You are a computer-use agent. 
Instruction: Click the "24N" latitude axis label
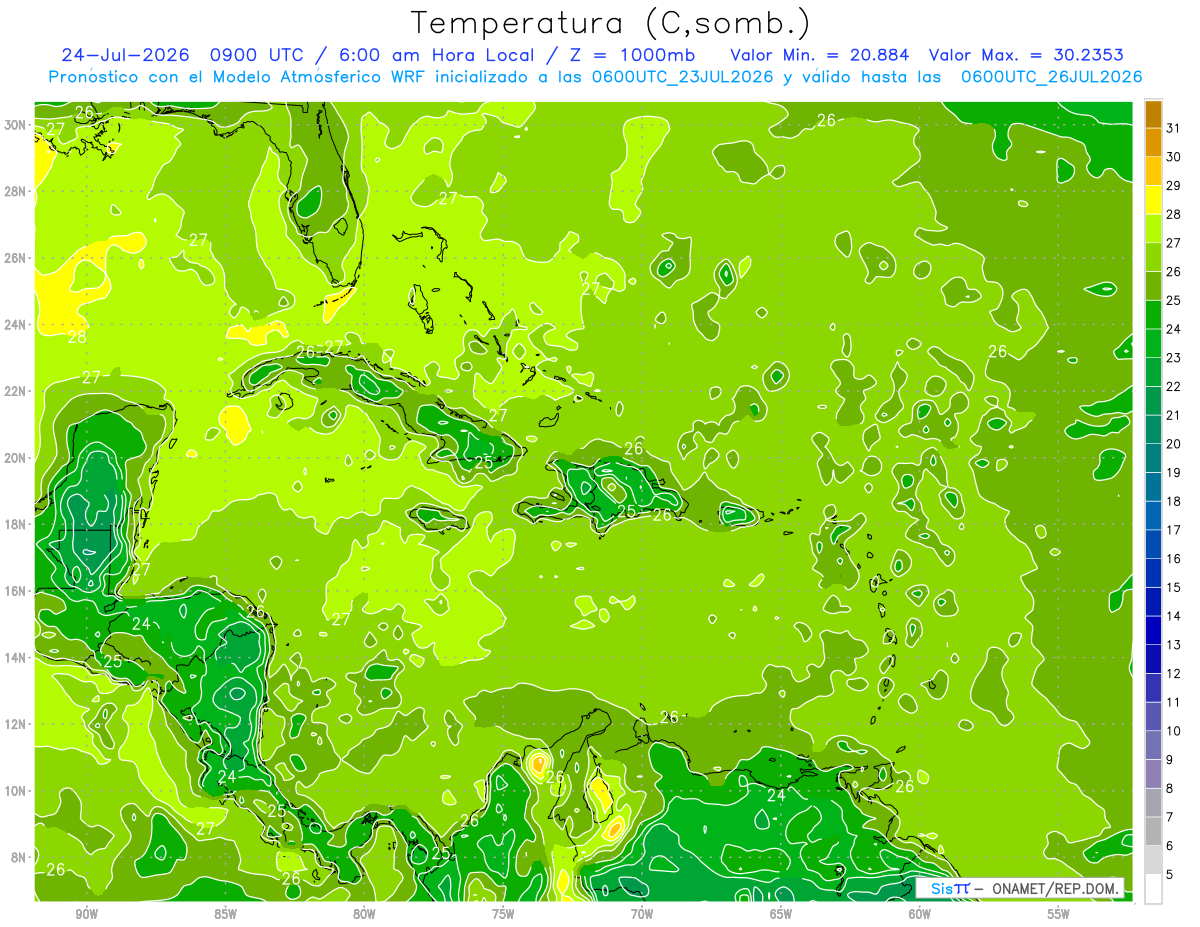15,325
